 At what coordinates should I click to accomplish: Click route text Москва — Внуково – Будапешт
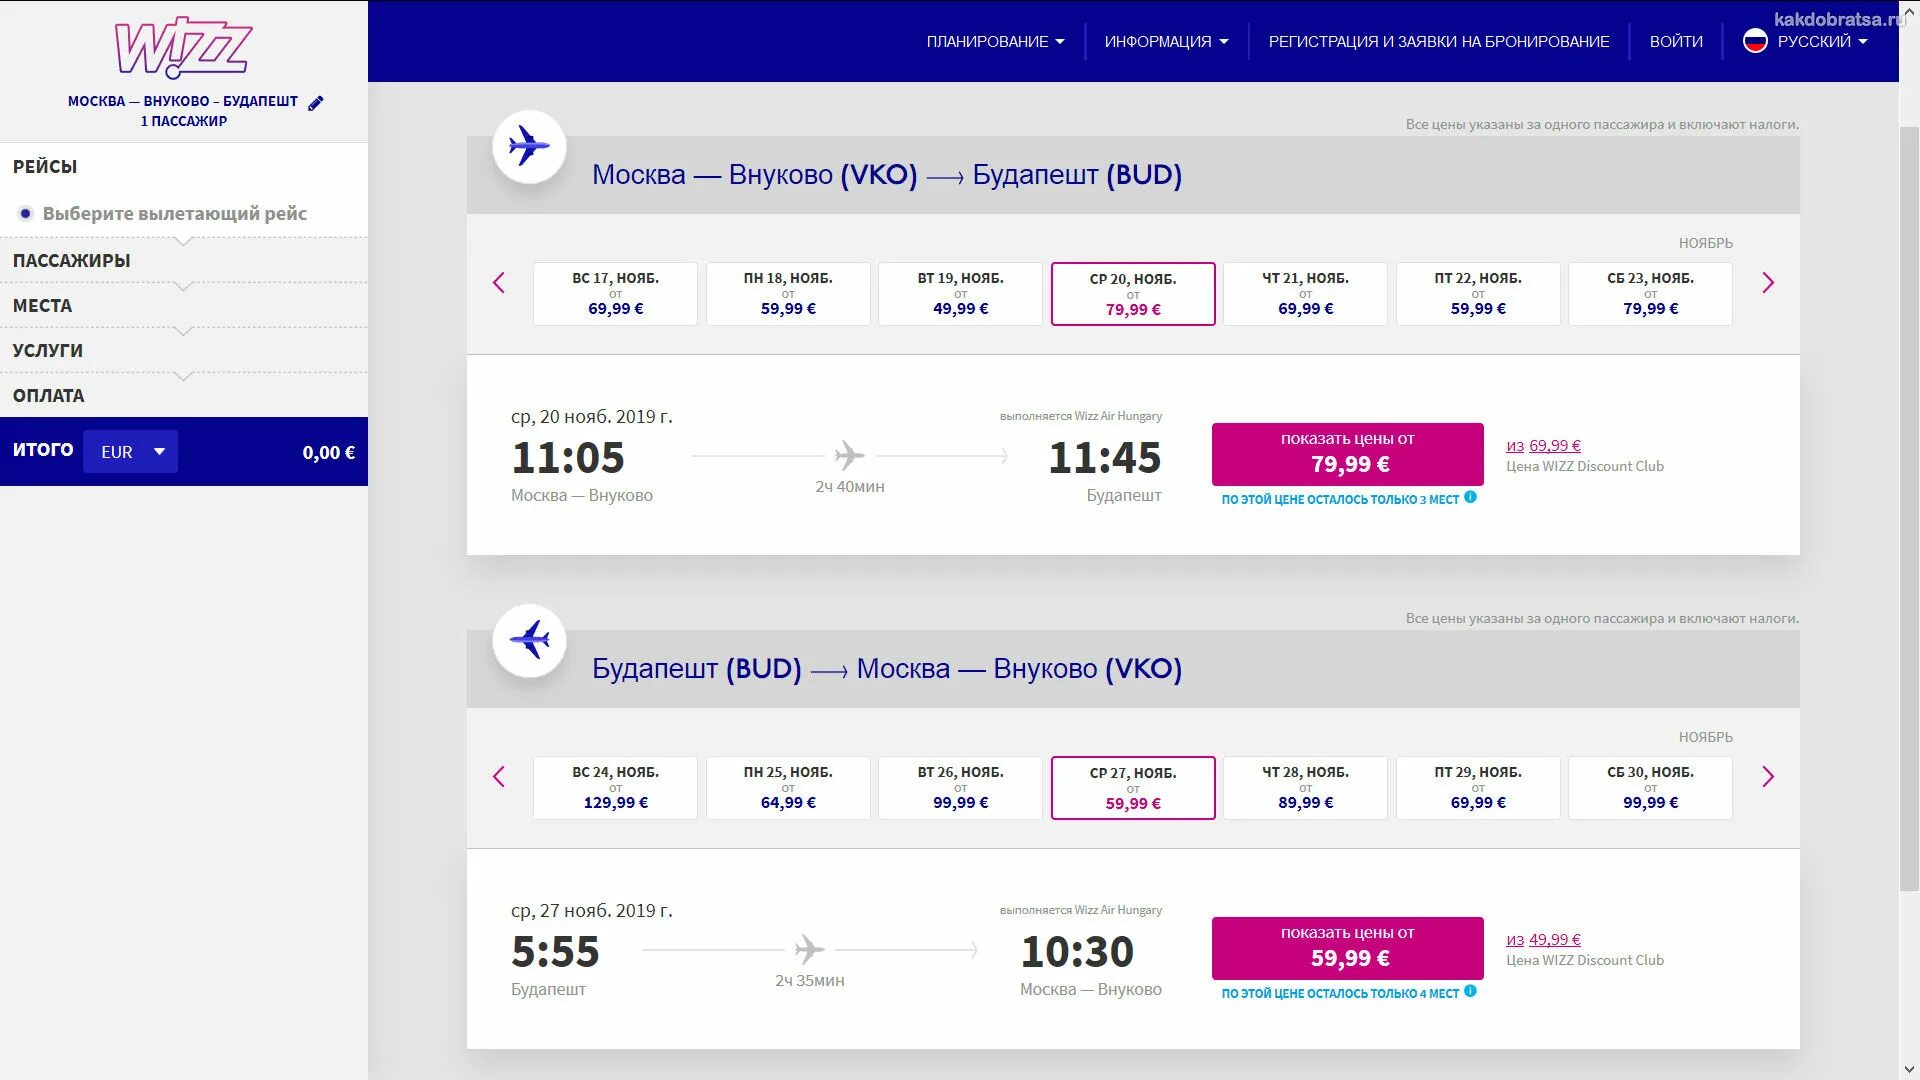point(183,101)
